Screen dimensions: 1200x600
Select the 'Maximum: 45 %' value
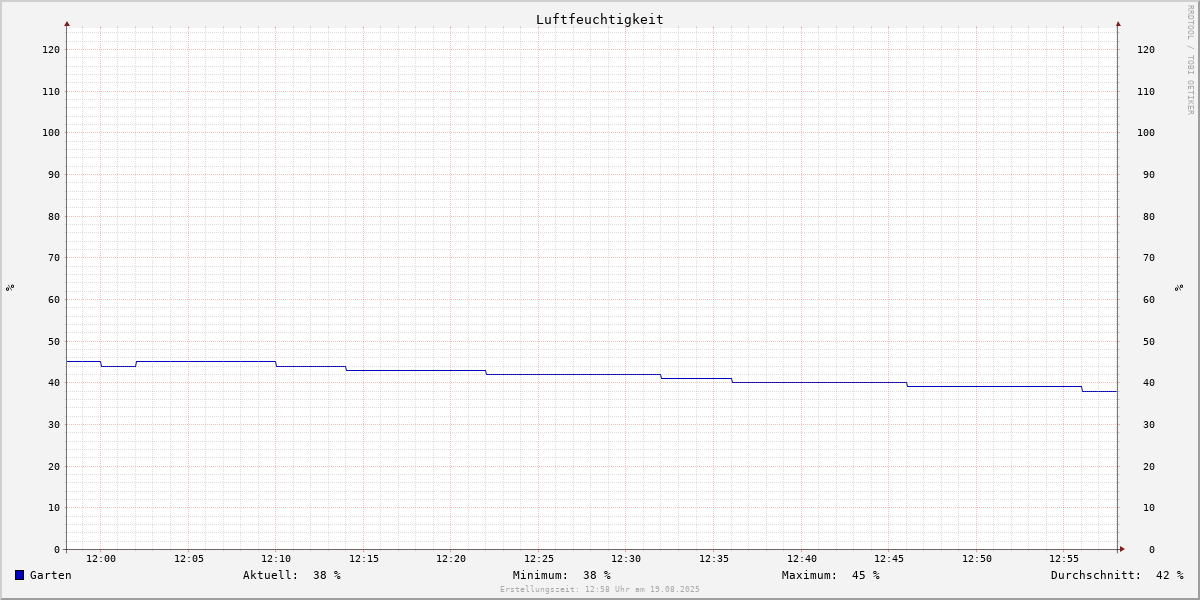(831, 575)
